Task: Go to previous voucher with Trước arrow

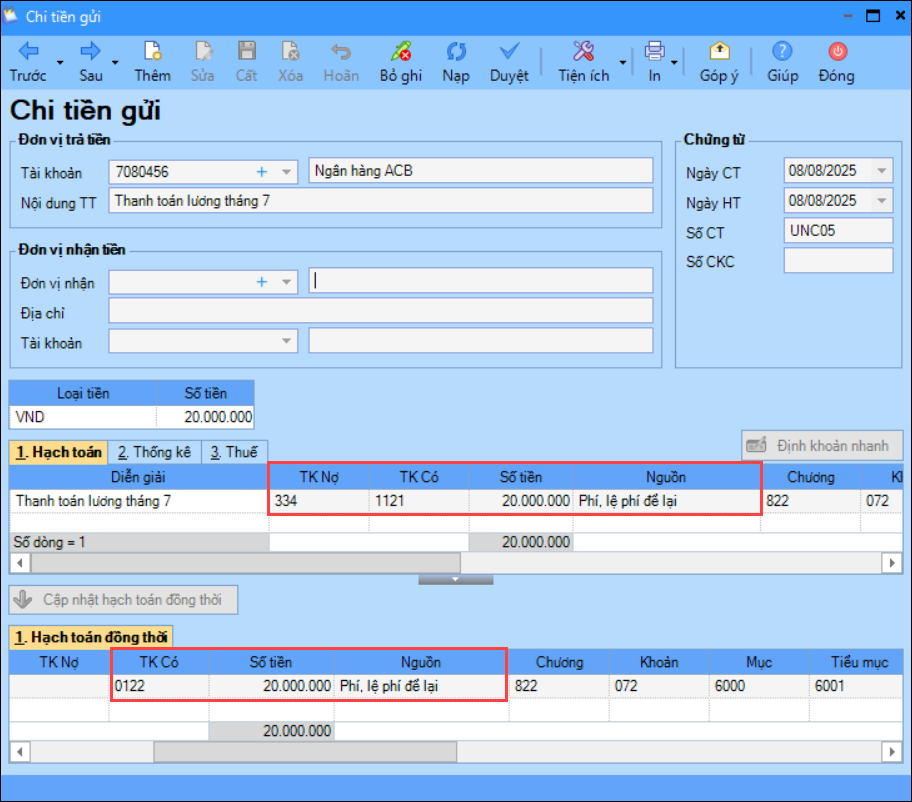Action: coord(28,51)
